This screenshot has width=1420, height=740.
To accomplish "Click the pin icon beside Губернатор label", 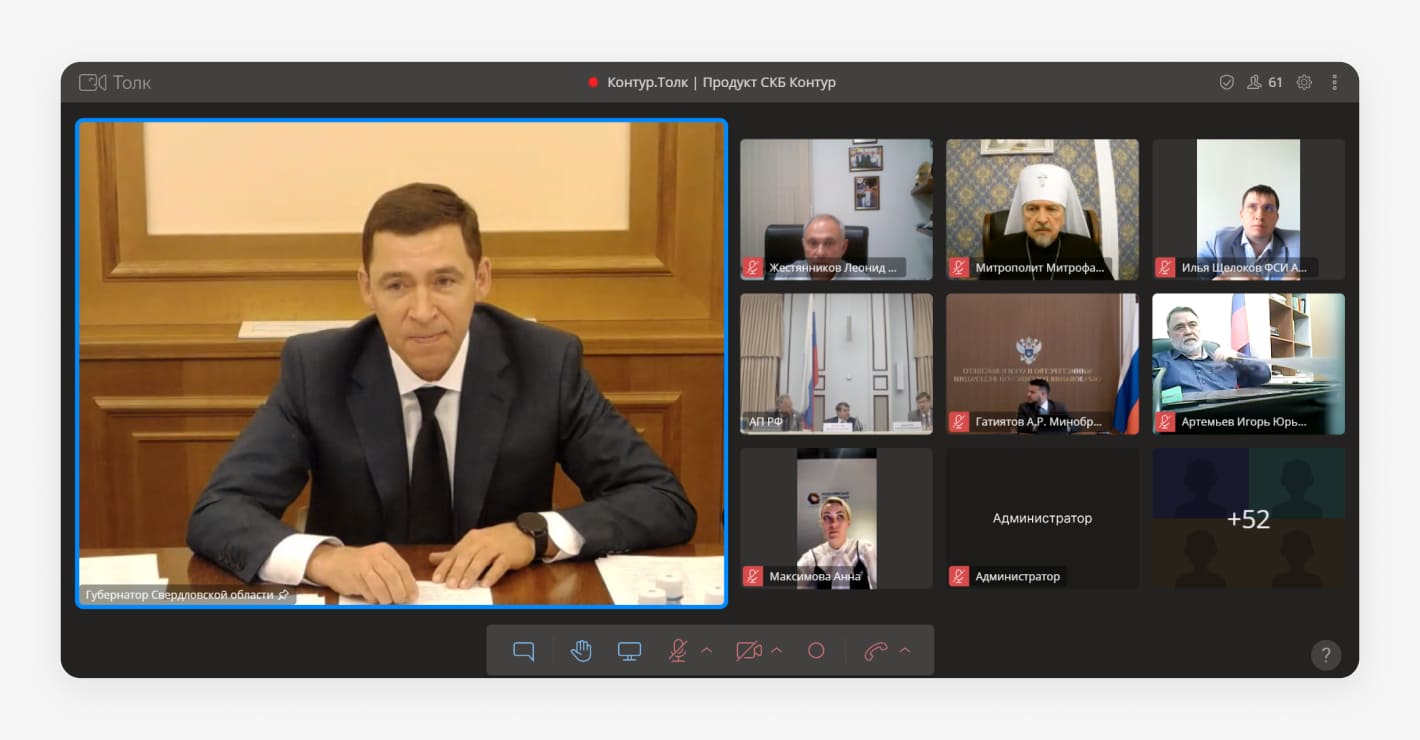I will coord(284,595).
